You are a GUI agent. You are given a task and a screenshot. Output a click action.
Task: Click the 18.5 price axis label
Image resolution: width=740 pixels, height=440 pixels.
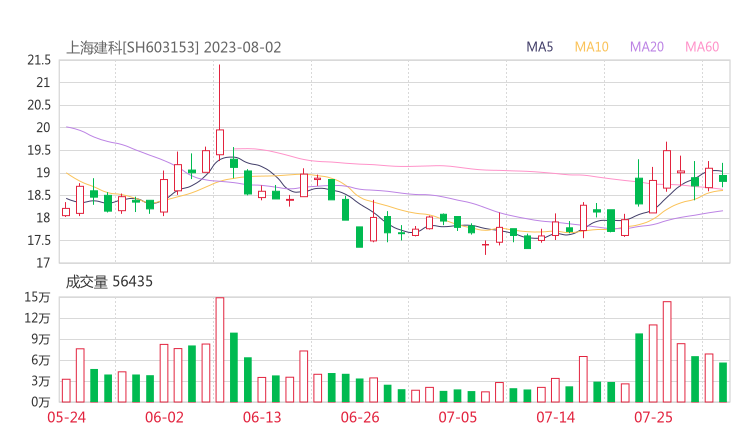tap(39, 195)
